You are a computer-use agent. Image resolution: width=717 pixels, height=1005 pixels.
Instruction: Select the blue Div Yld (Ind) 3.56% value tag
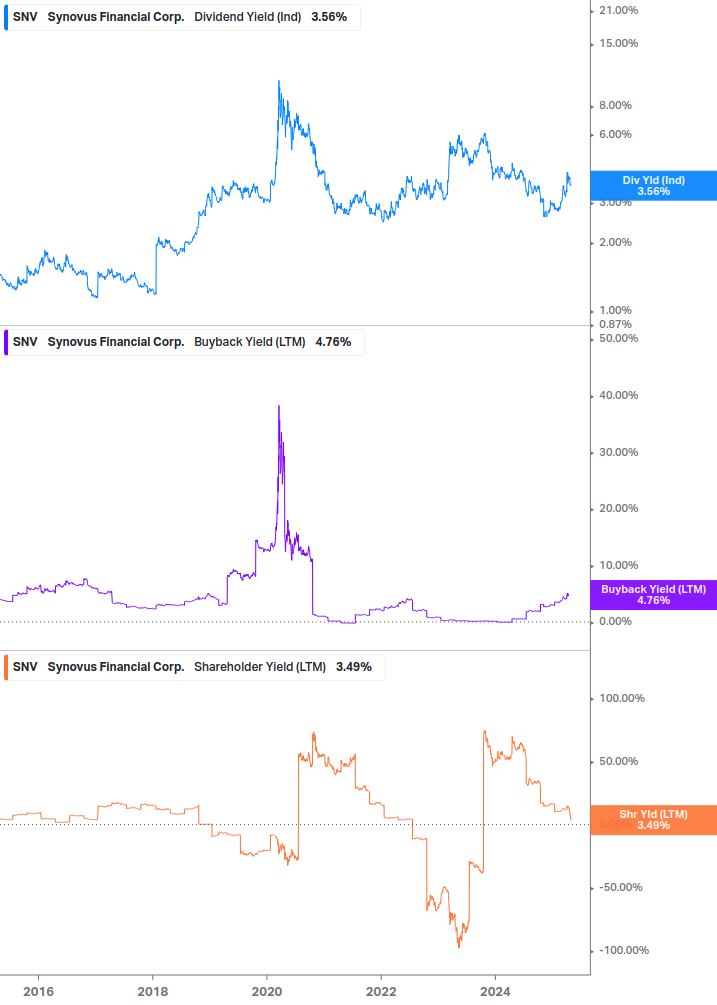pos(654,186)
